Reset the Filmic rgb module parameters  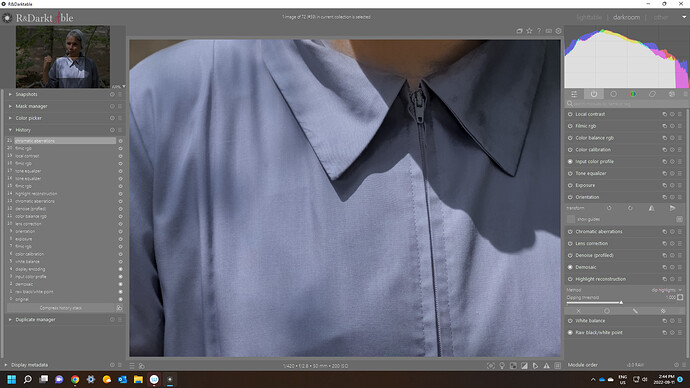[672, 126]
